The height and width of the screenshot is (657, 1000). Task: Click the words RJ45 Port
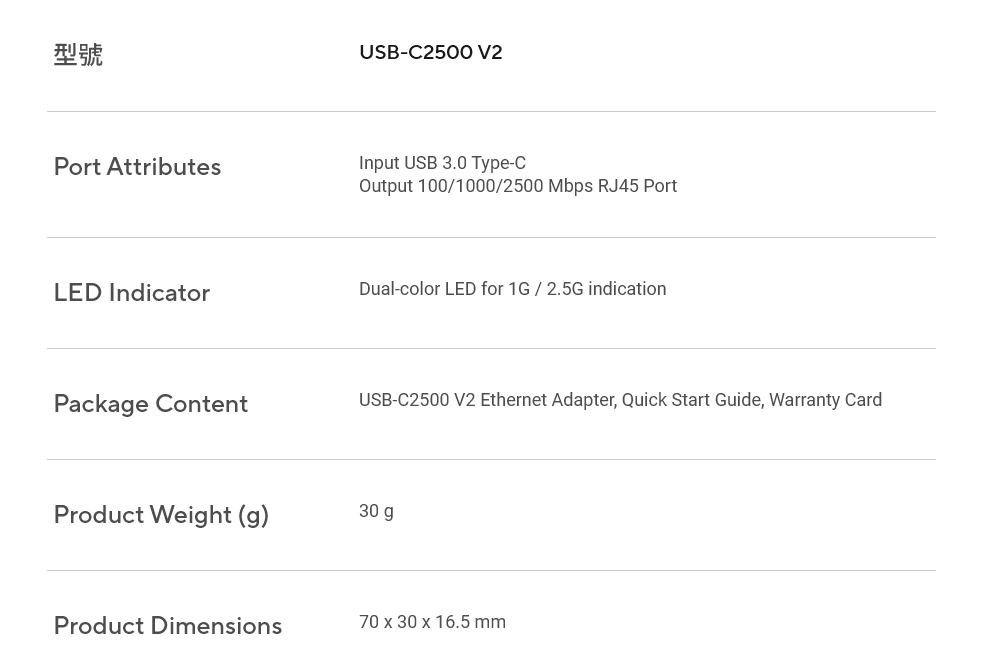pyautogui.click(x=637, y=186)
